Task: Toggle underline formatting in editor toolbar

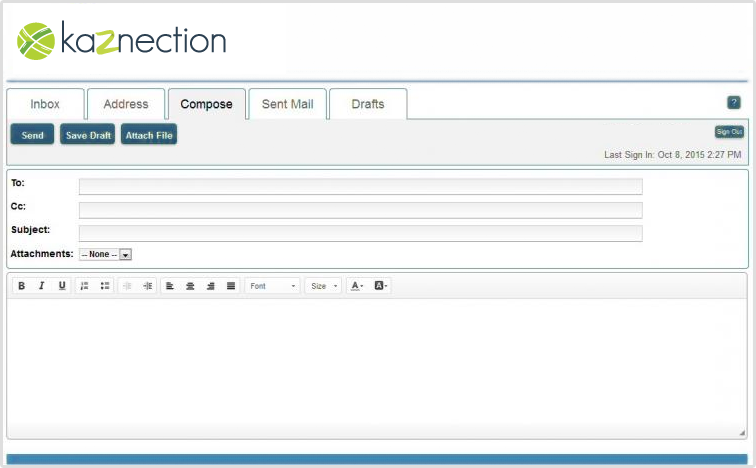Action: coord(62,286)
